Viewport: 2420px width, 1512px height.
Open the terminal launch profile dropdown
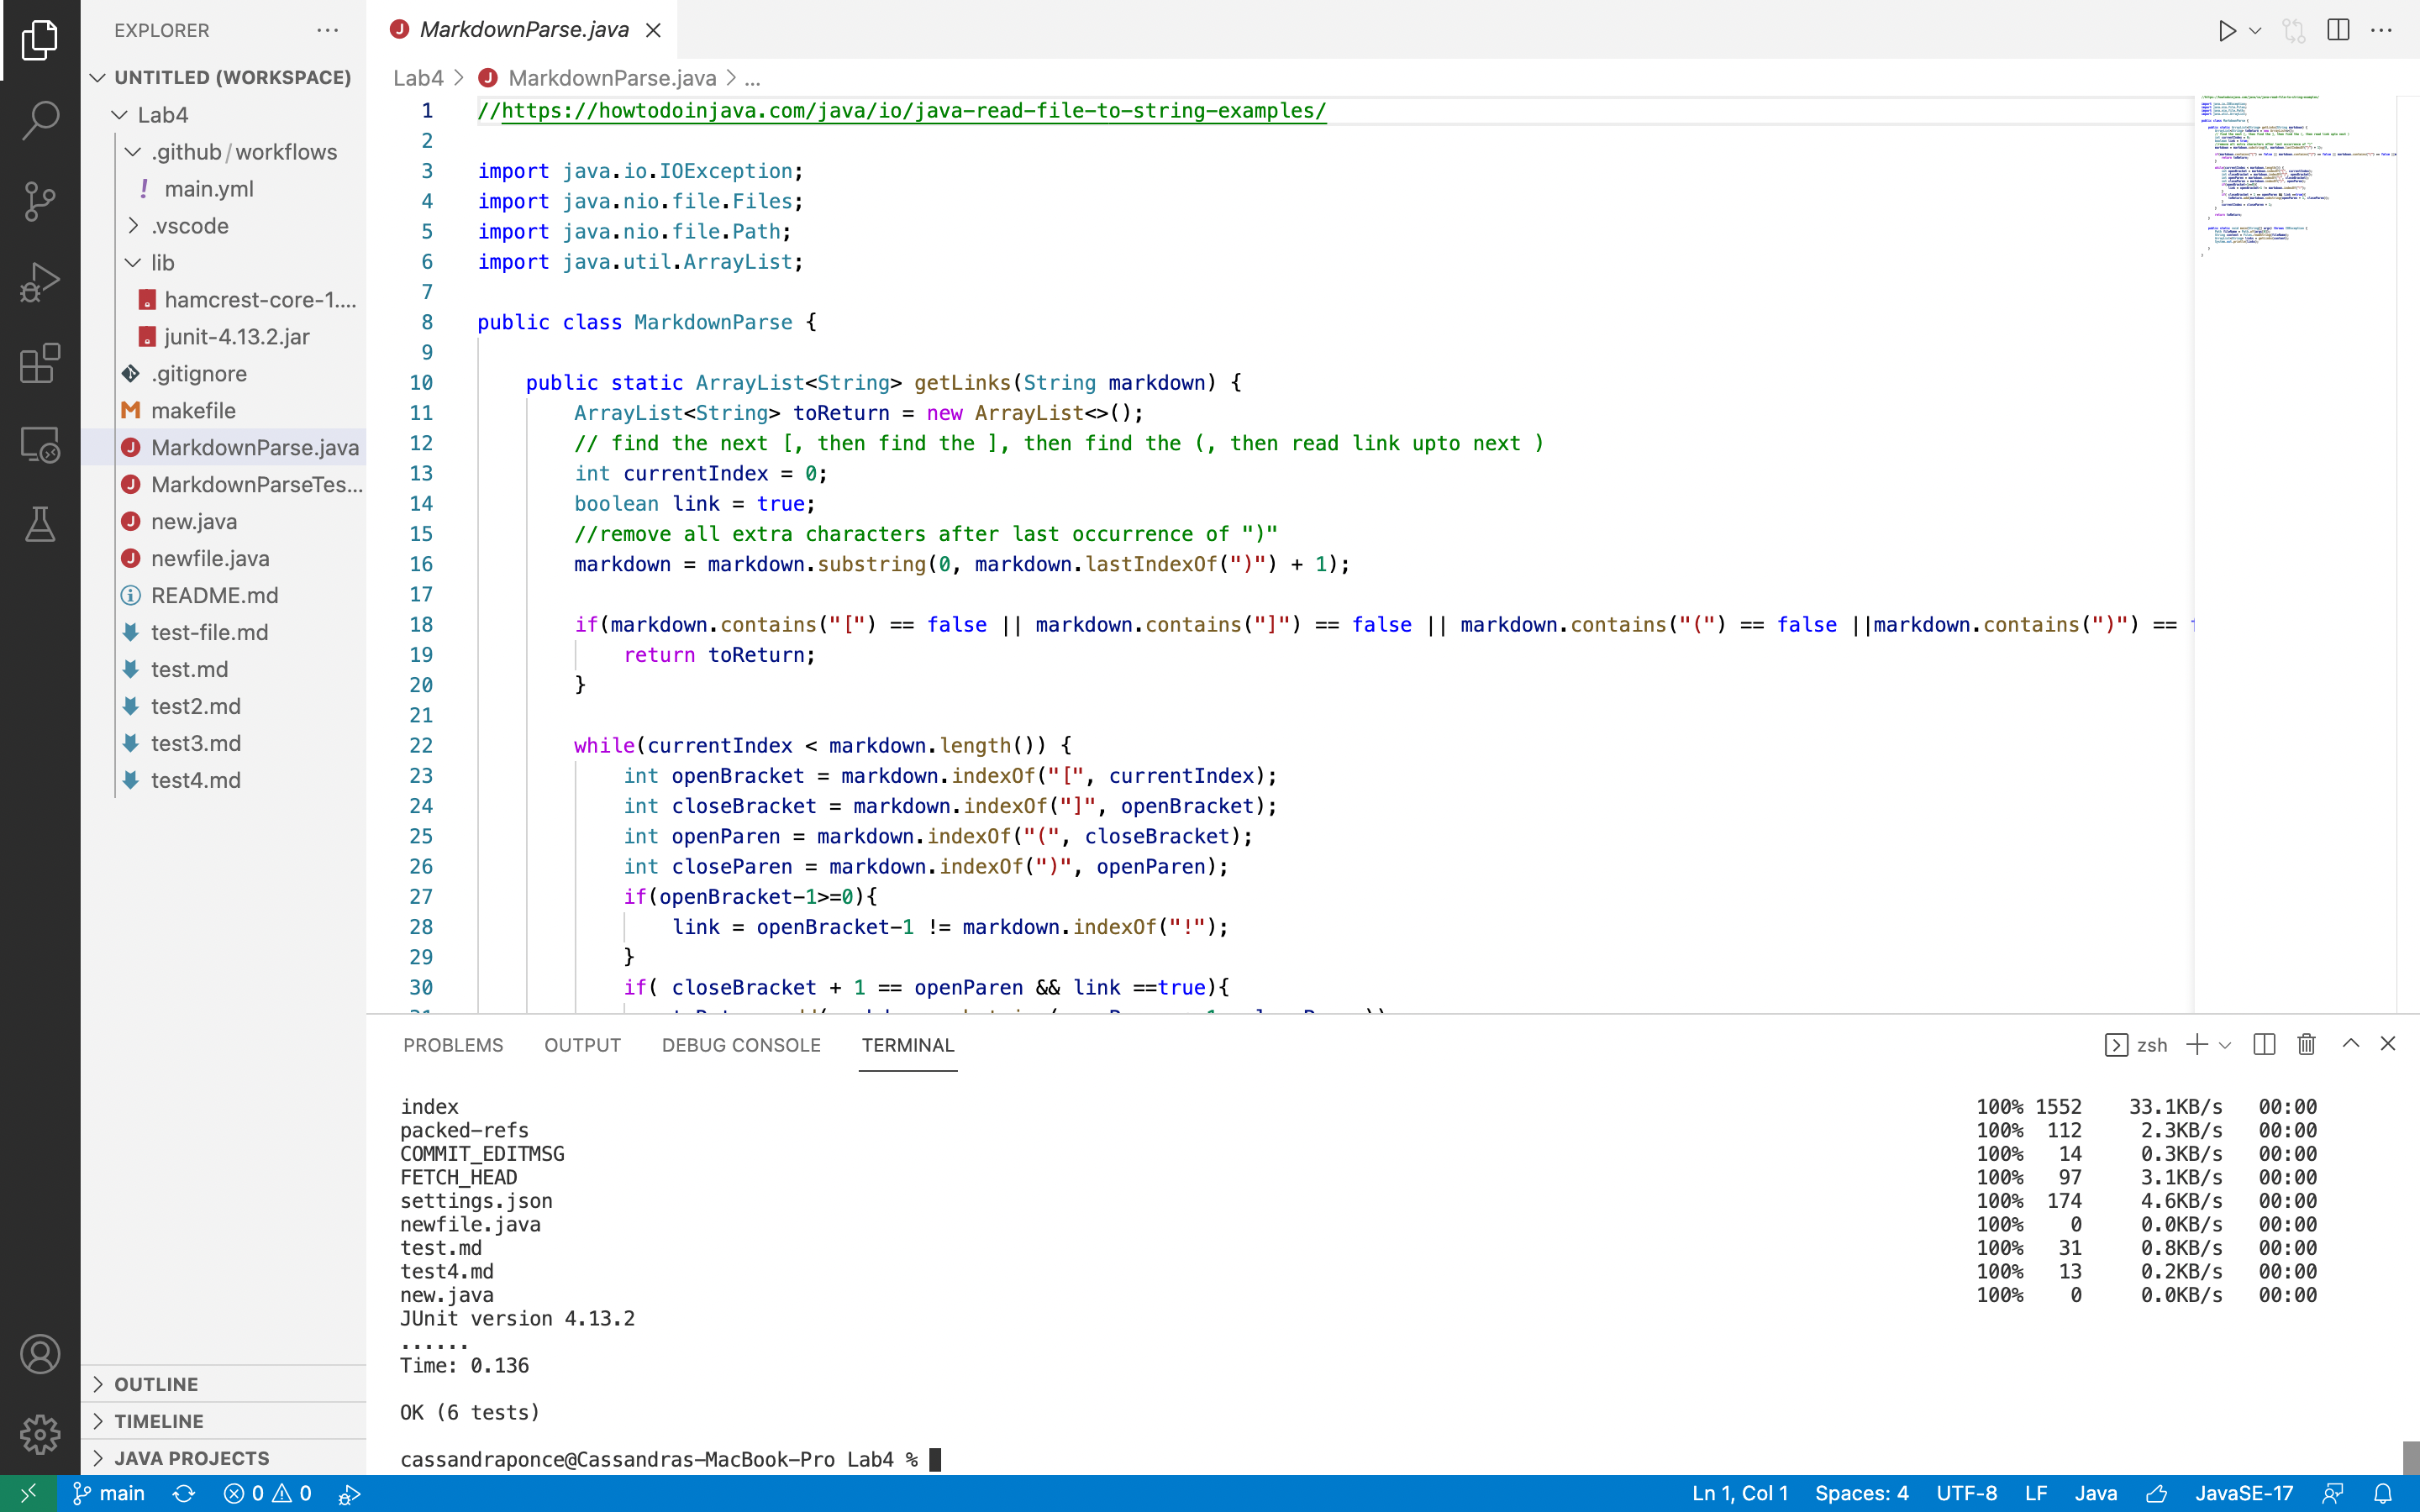click(2225, 1045)
